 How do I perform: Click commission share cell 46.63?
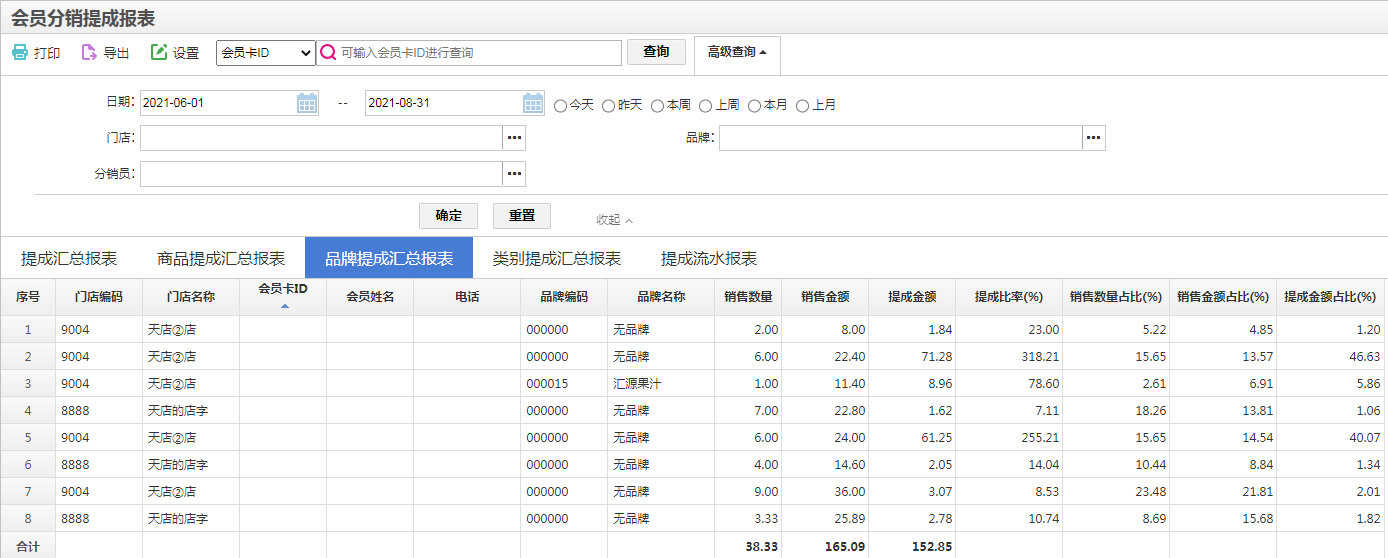coord(1330,357)
